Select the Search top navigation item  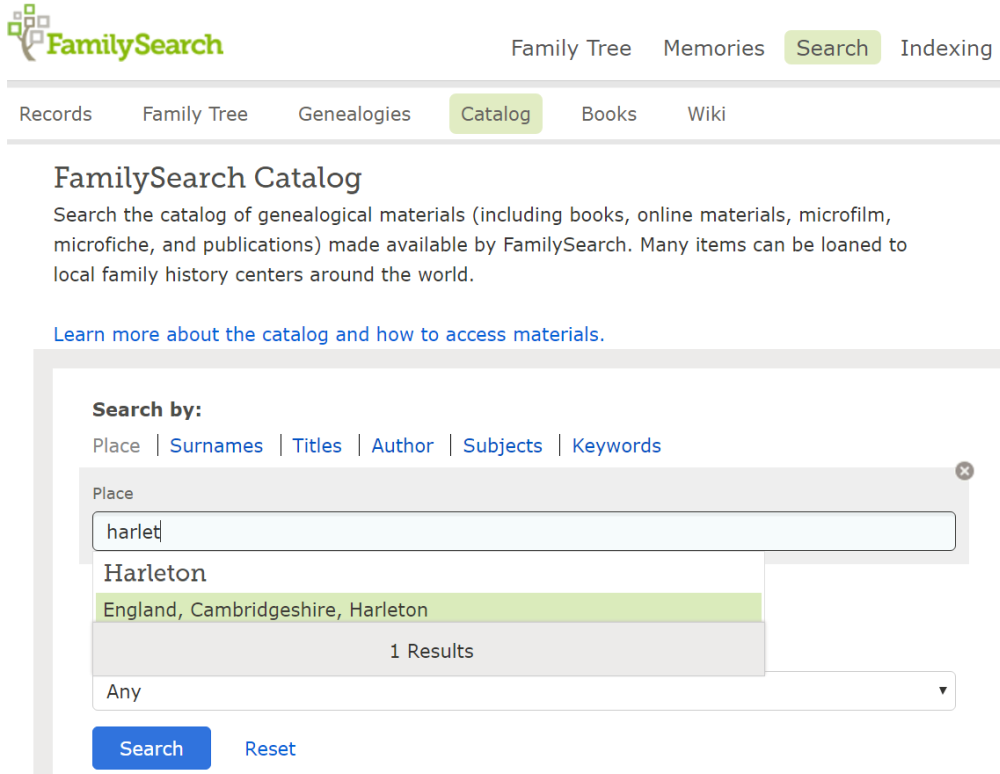[831, 48]
